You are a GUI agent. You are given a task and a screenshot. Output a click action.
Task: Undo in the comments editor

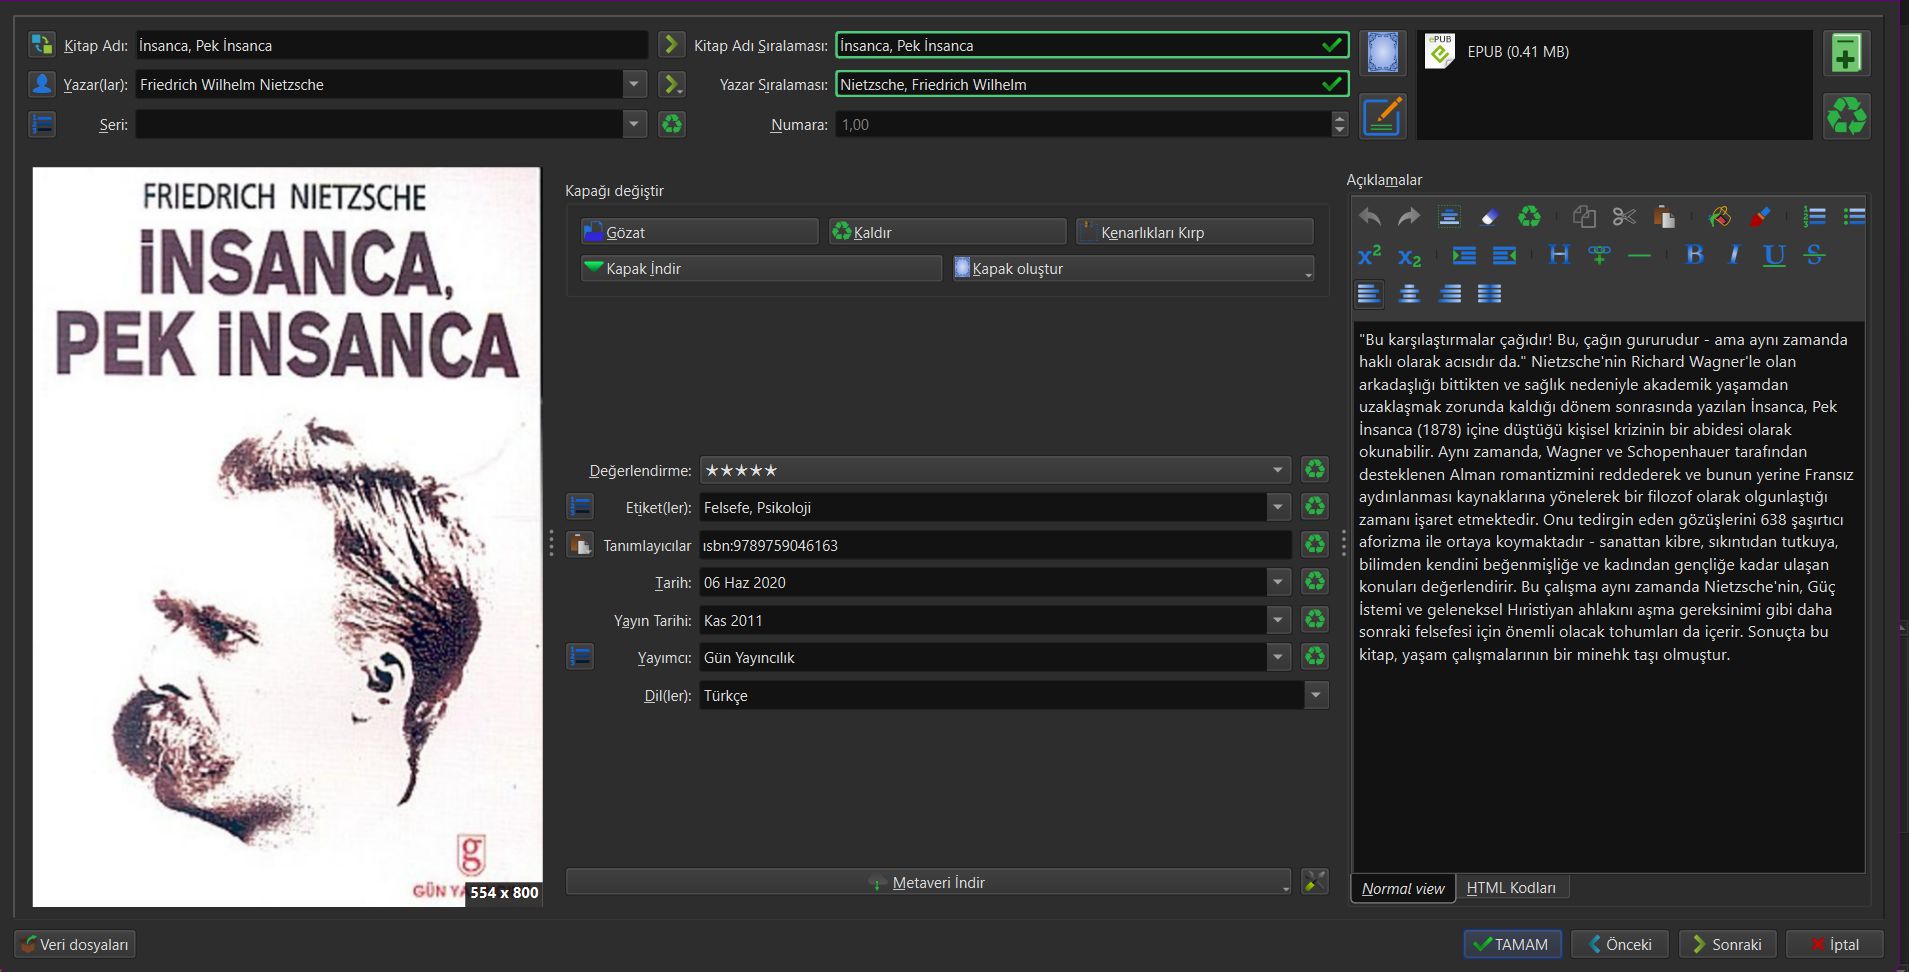pyautogui.click(x=1370, y=216)
